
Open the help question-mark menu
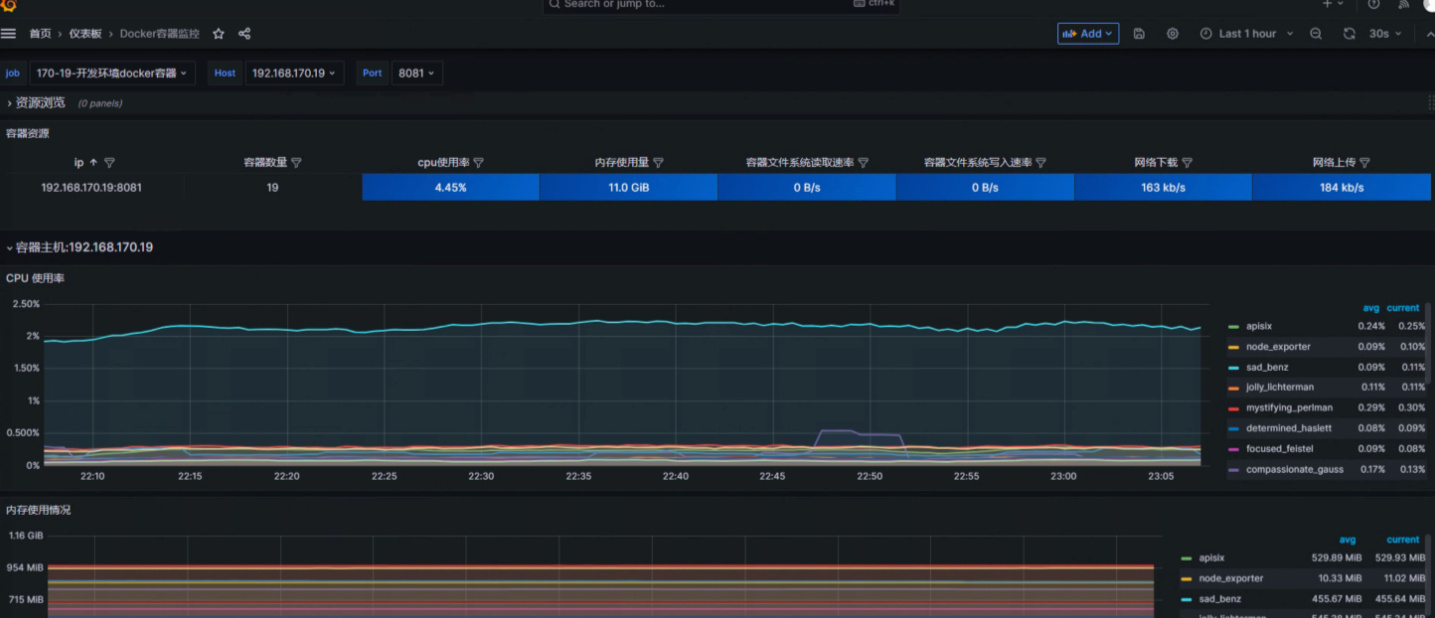click(x=1374, y=4)
